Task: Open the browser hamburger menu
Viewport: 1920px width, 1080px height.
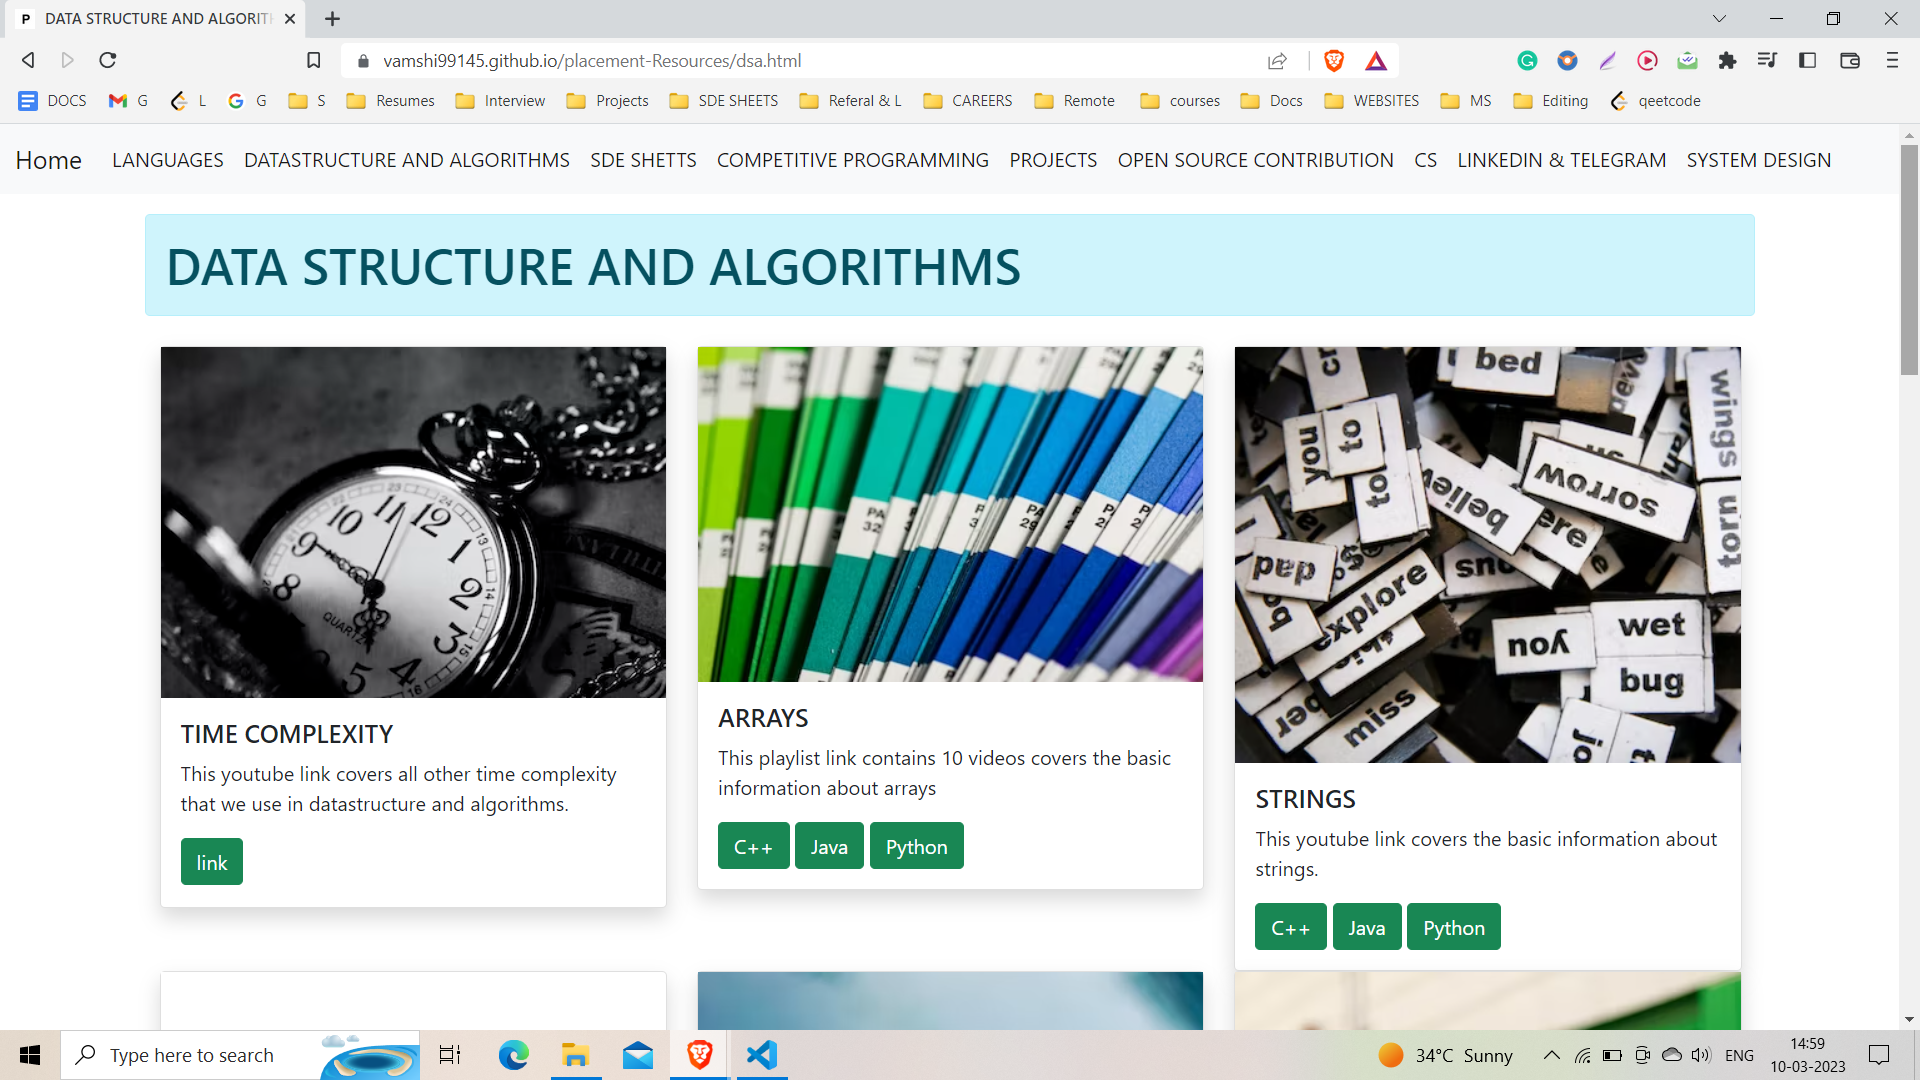Action: coord(1892,60)
